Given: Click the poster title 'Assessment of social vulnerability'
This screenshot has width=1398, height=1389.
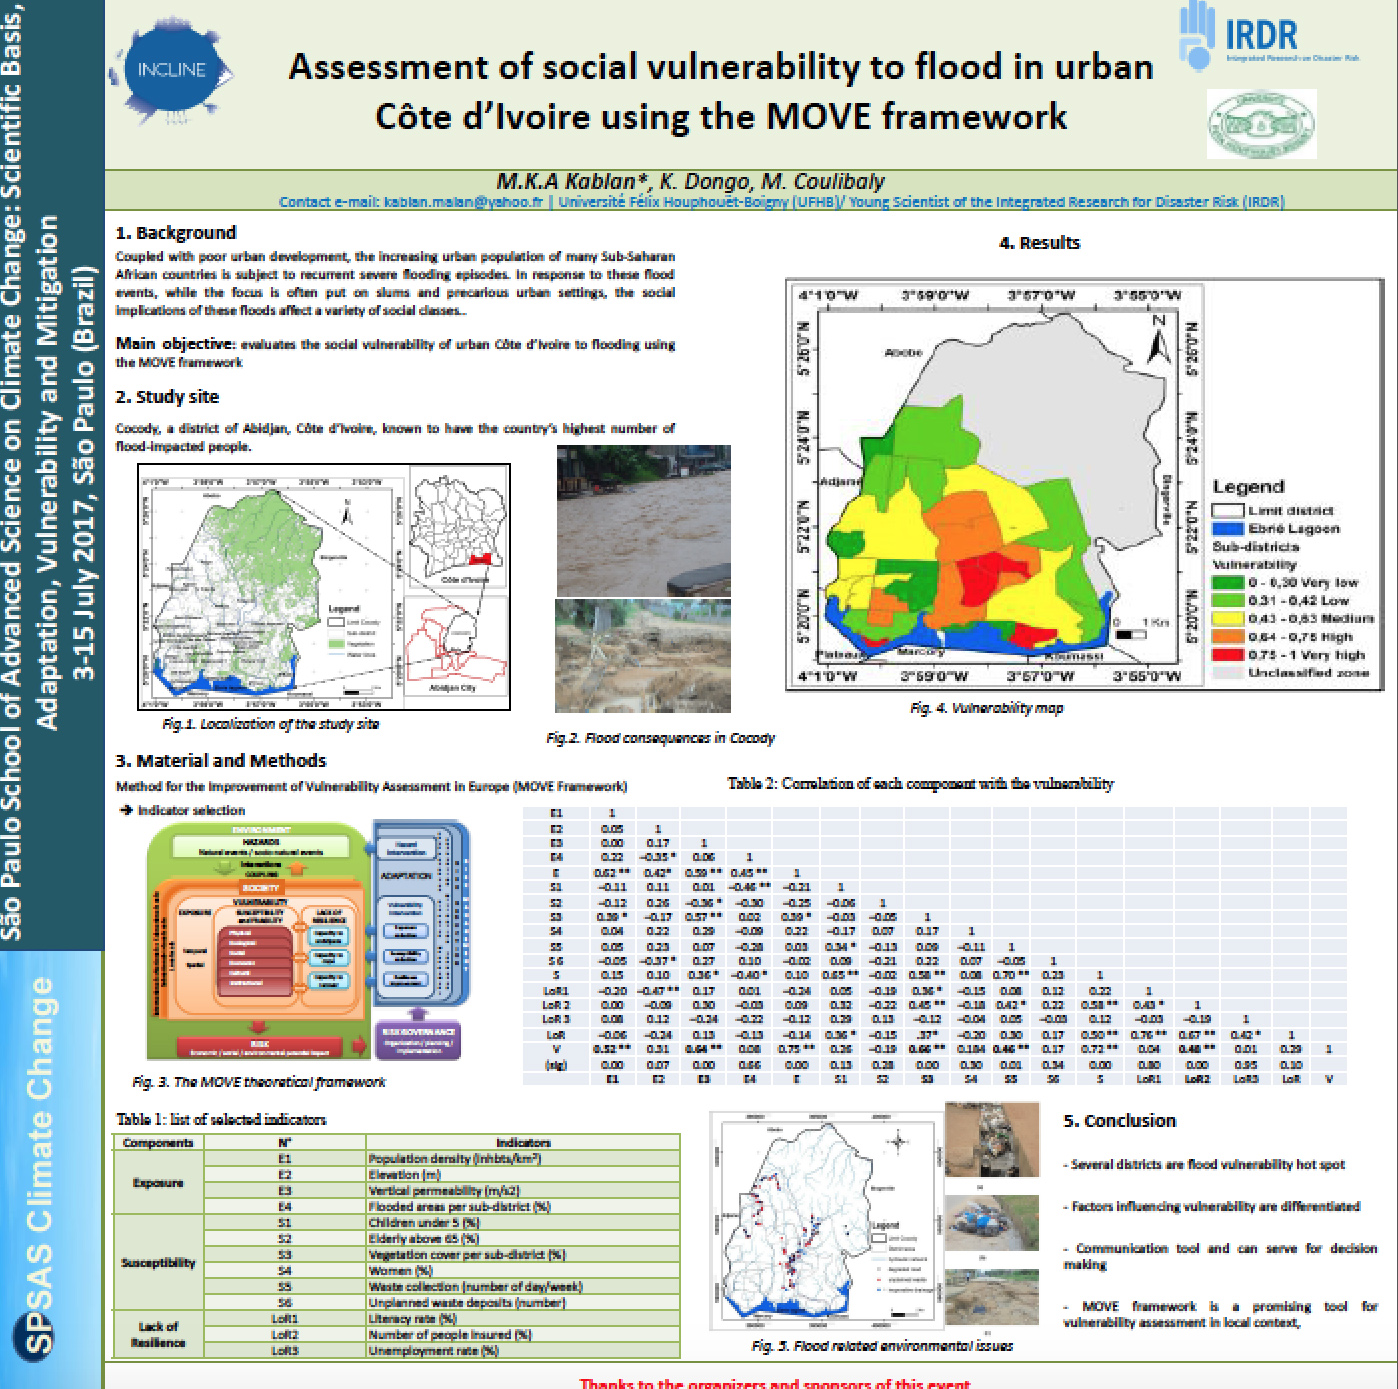Looking at the screenshot, I should (x=720, y=92).
